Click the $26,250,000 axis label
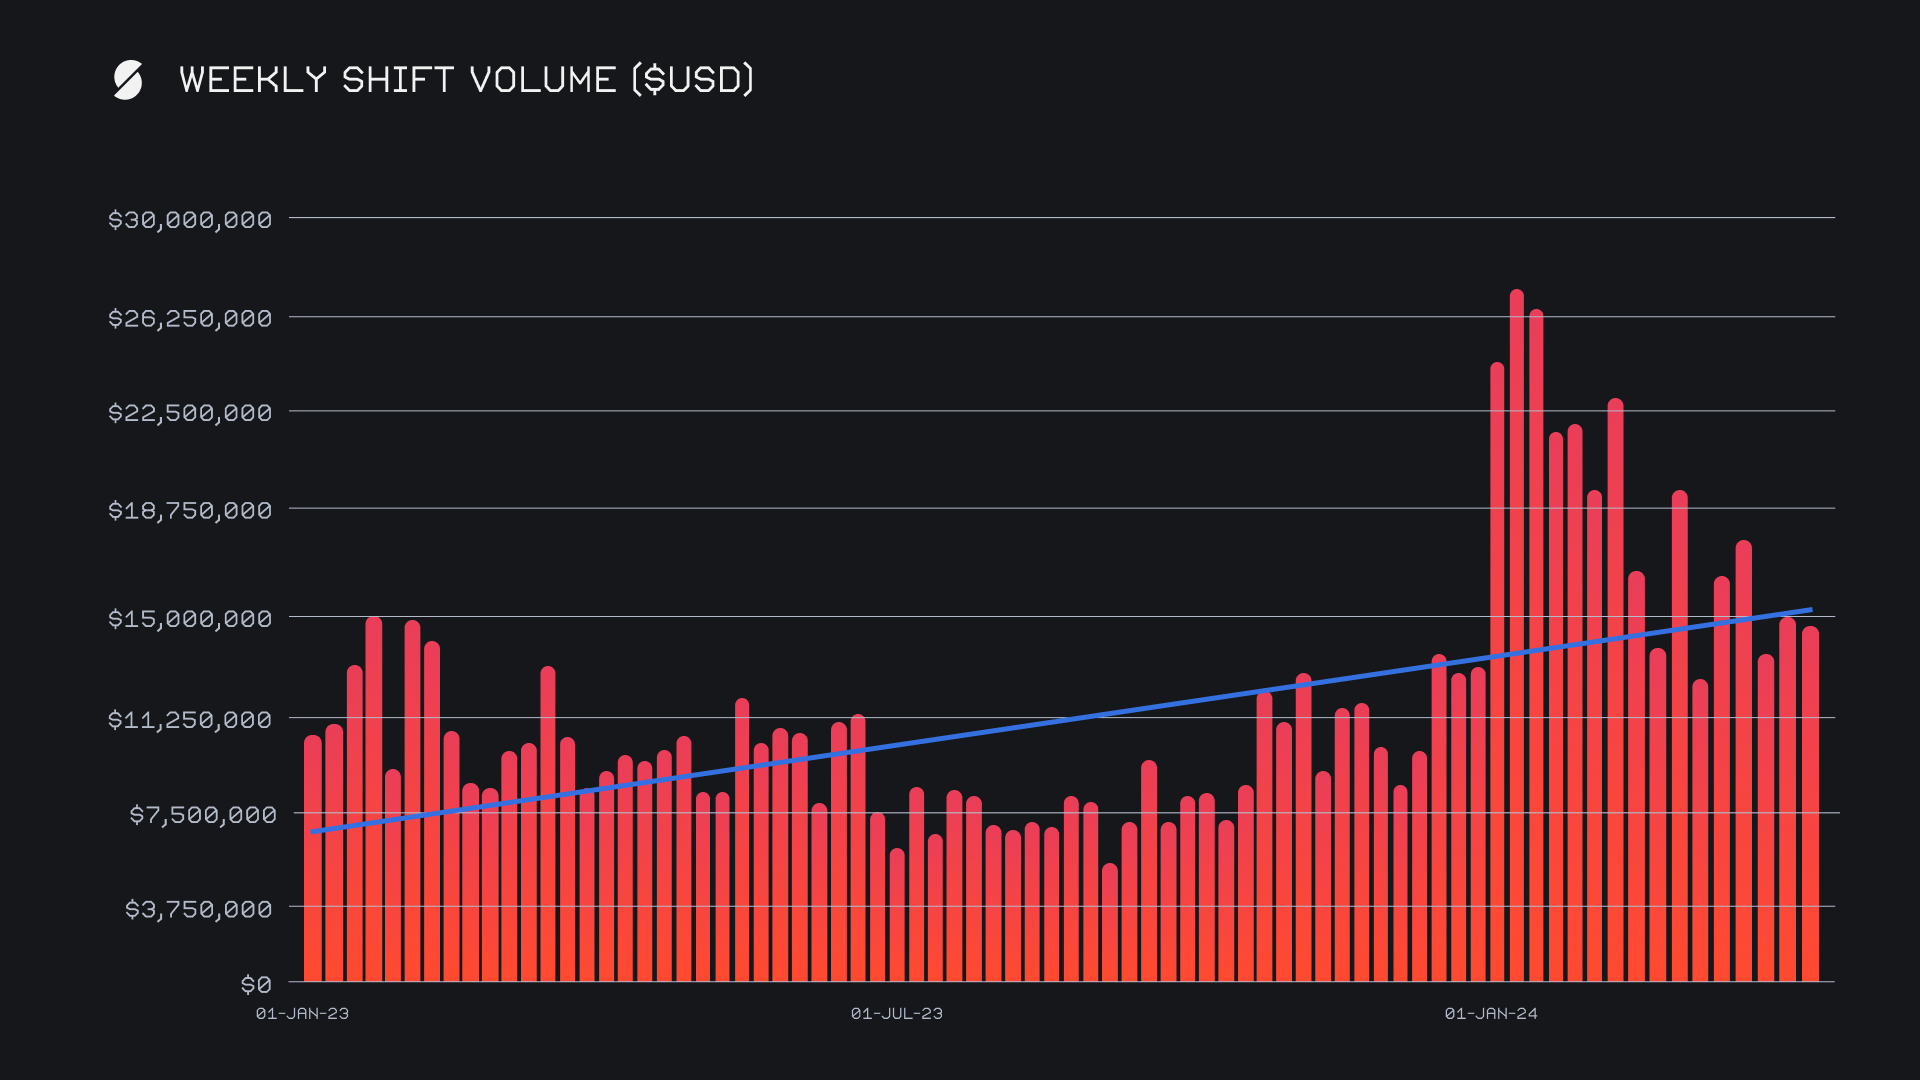Image resolution: width=1920 pixels, height=1080 pixels. click(190, 319)
